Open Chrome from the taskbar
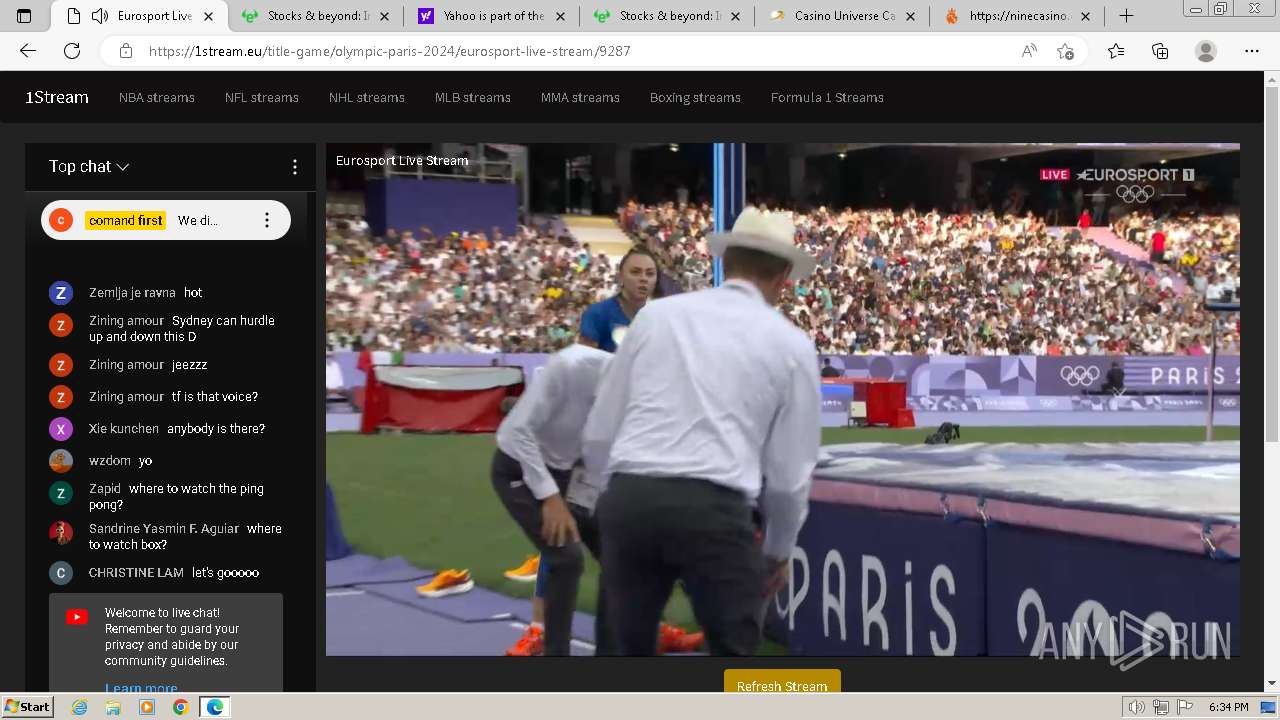The width and height of the screenshot is (1280, 720). tap(180, 707)
